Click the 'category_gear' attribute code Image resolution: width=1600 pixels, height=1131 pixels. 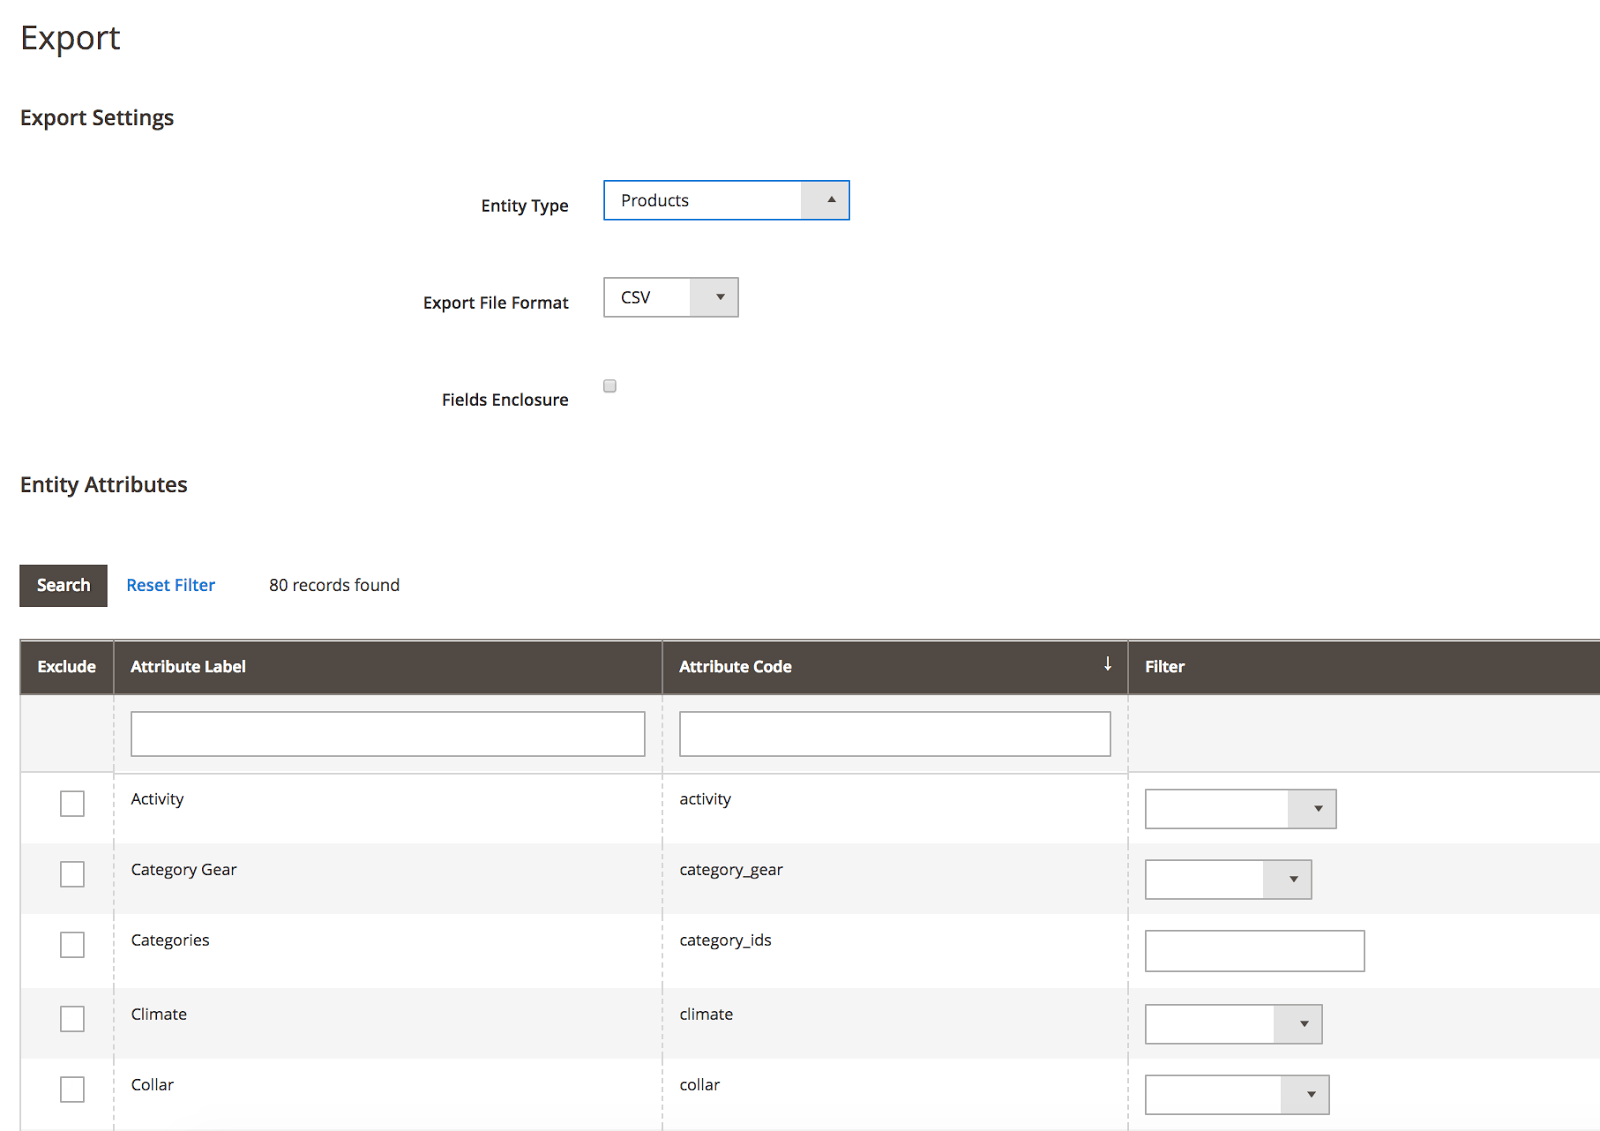tap(731, 870)
